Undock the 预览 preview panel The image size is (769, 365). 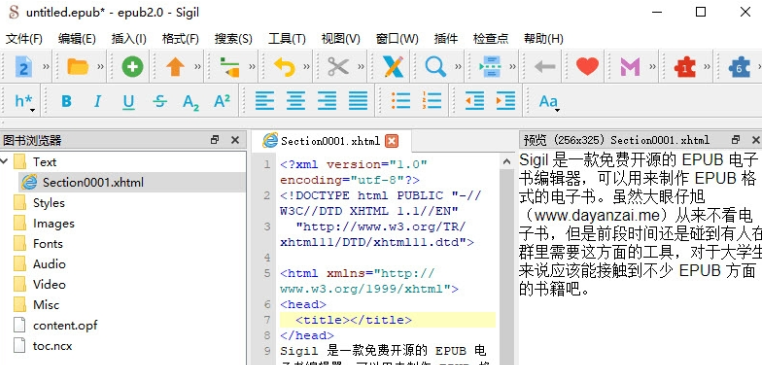click(x=735, y=140)
